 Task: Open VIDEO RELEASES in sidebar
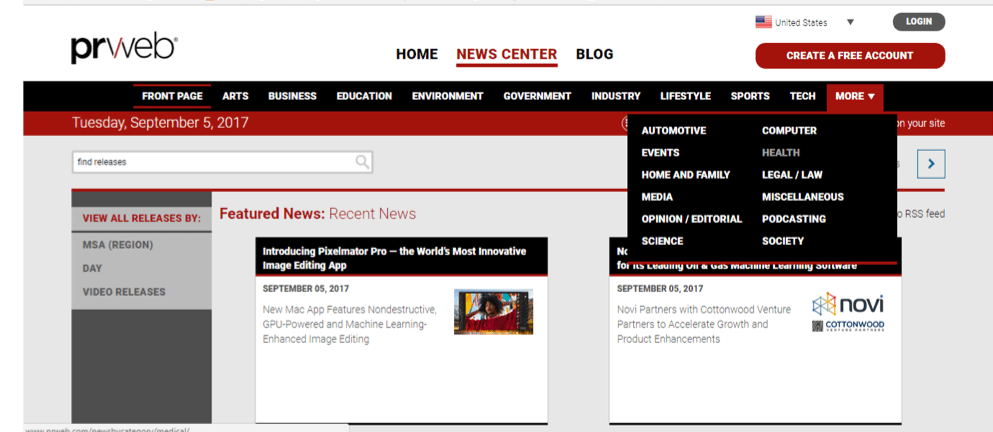[x=124, y=292]
